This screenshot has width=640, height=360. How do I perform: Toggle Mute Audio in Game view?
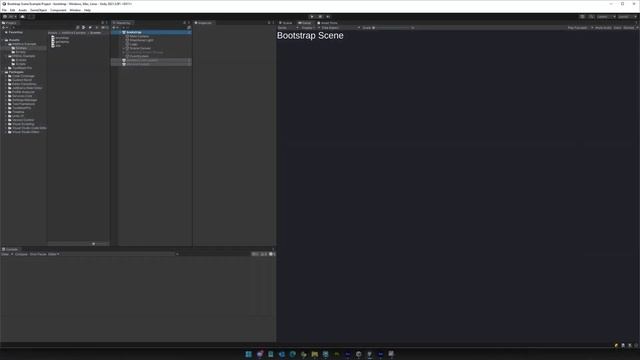603,28
